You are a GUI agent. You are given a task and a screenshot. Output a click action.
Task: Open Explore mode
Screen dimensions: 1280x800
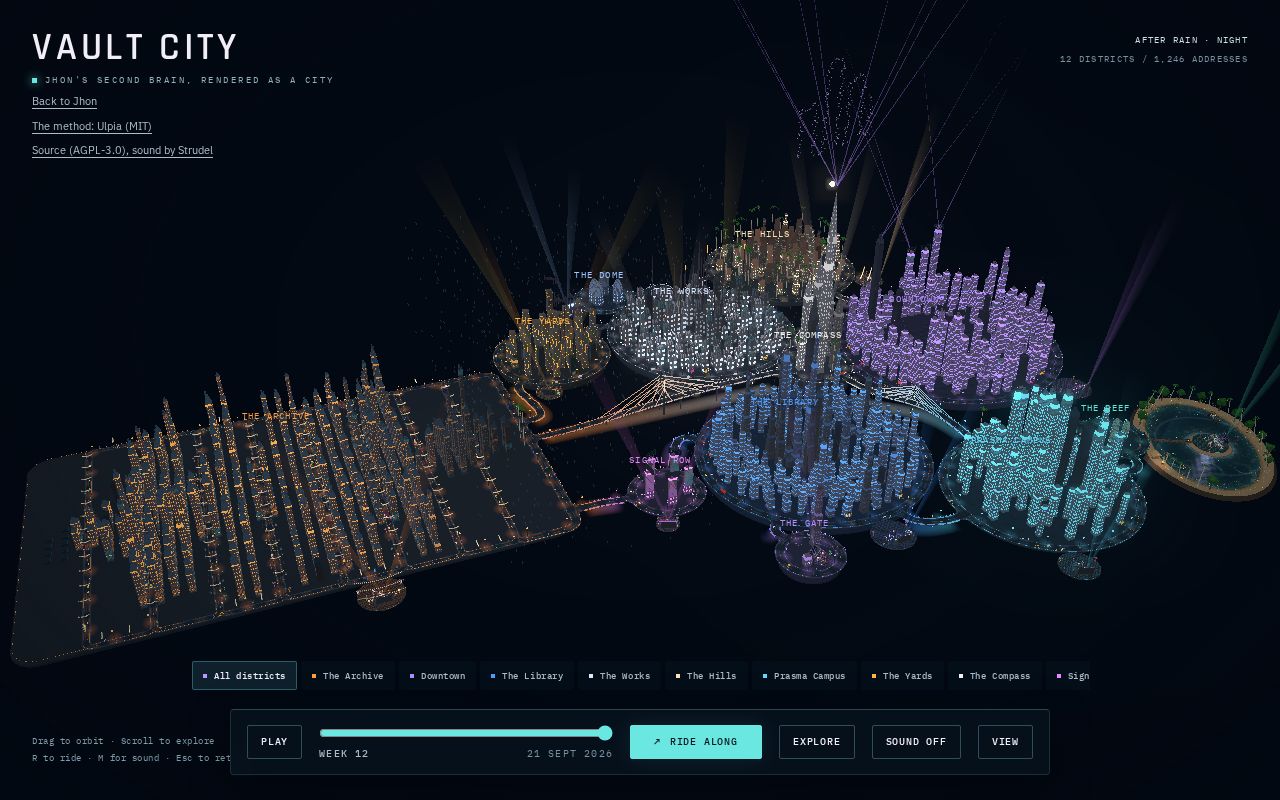coord(817,742)
